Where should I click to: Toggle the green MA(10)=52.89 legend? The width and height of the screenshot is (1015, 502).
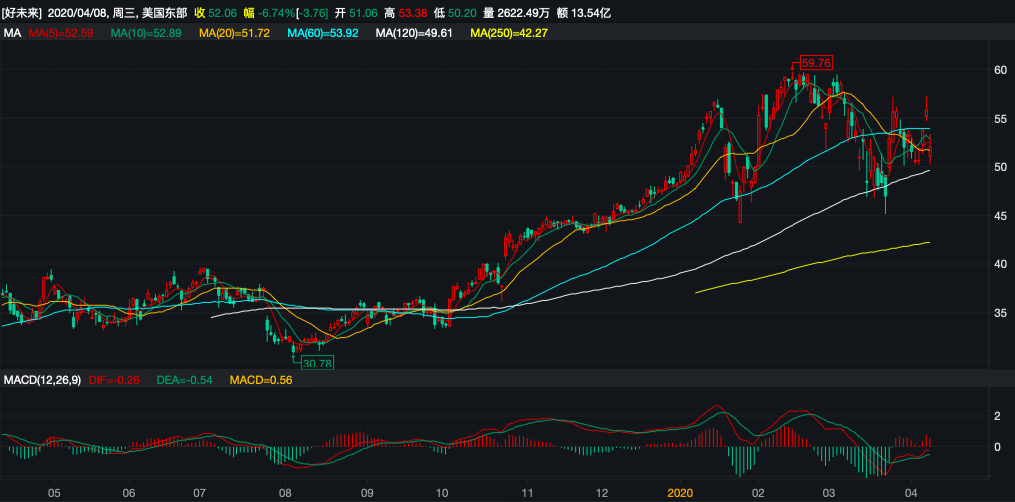pos(146,34)
